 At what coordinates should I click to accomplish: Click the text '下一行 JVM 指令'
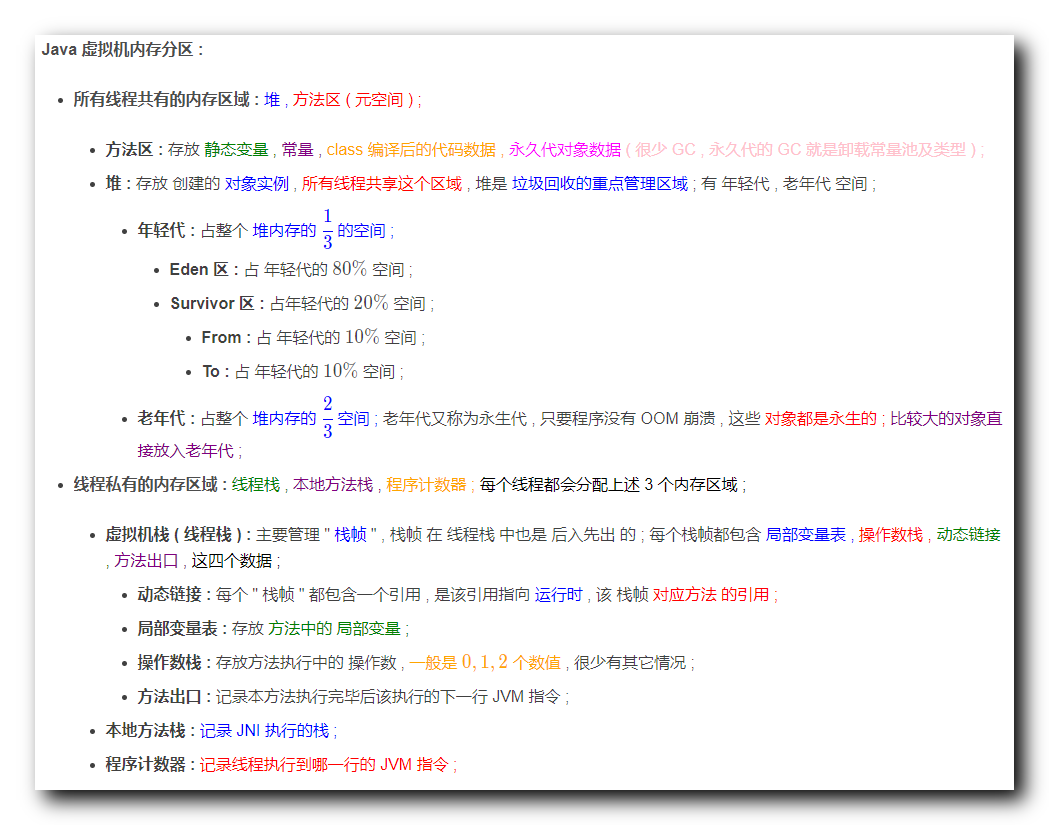(x=502, y=697)
